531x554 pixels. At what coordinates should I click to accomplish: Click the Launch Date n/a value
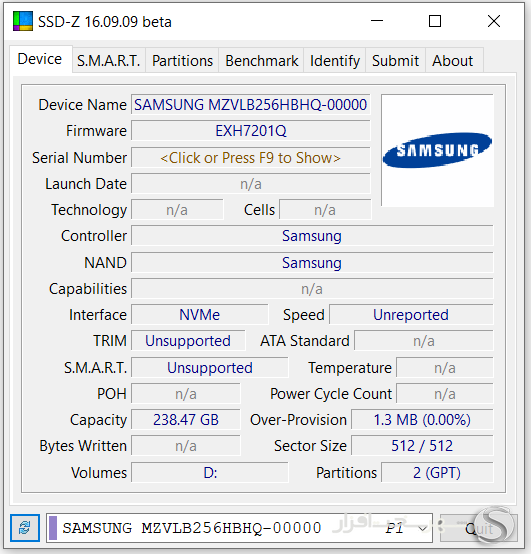251,184
